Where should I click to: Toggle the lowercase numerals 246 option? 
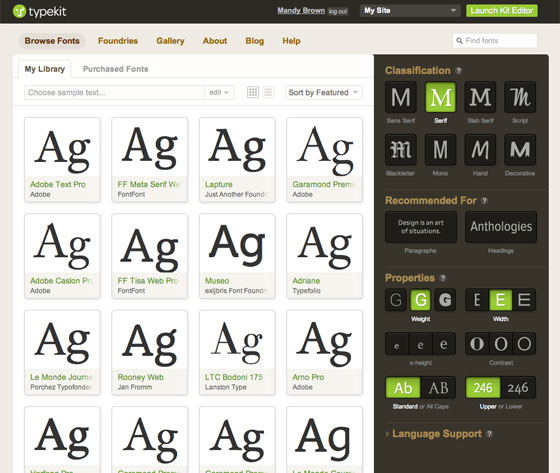tap(518, 388)
